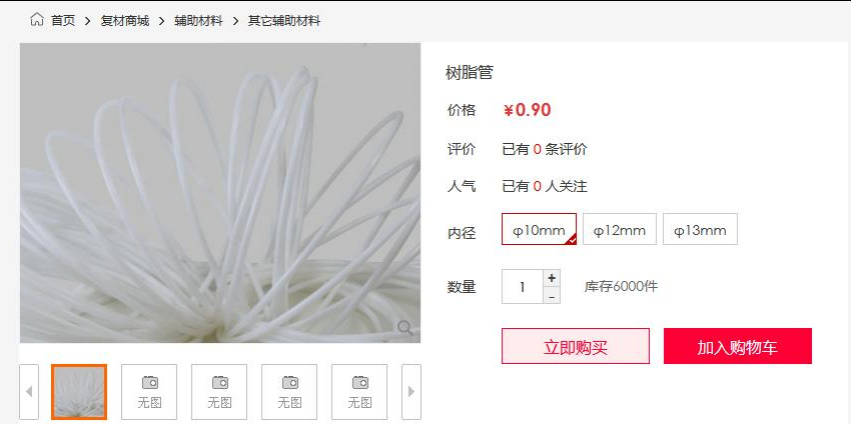Click the 加入购物车 button
851x424 pixels.
pyautogui.click(x=738, y=346)
